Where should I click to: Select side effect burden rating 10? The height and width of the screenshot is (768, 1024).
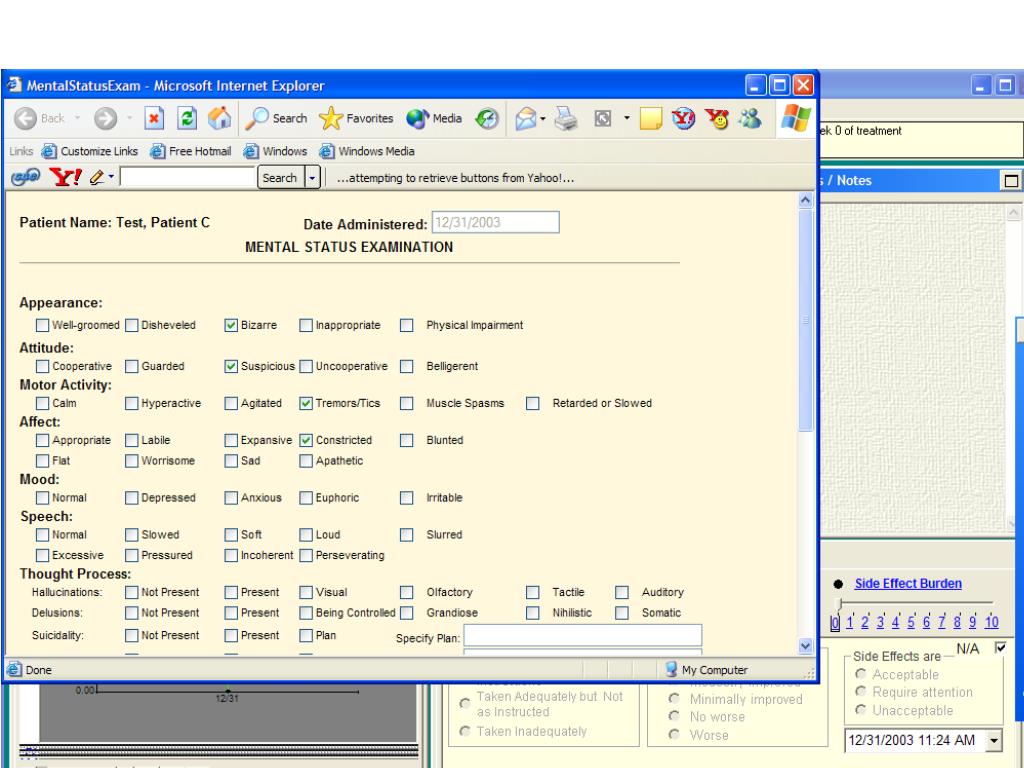pyautogui.click(x=991, y=622)
